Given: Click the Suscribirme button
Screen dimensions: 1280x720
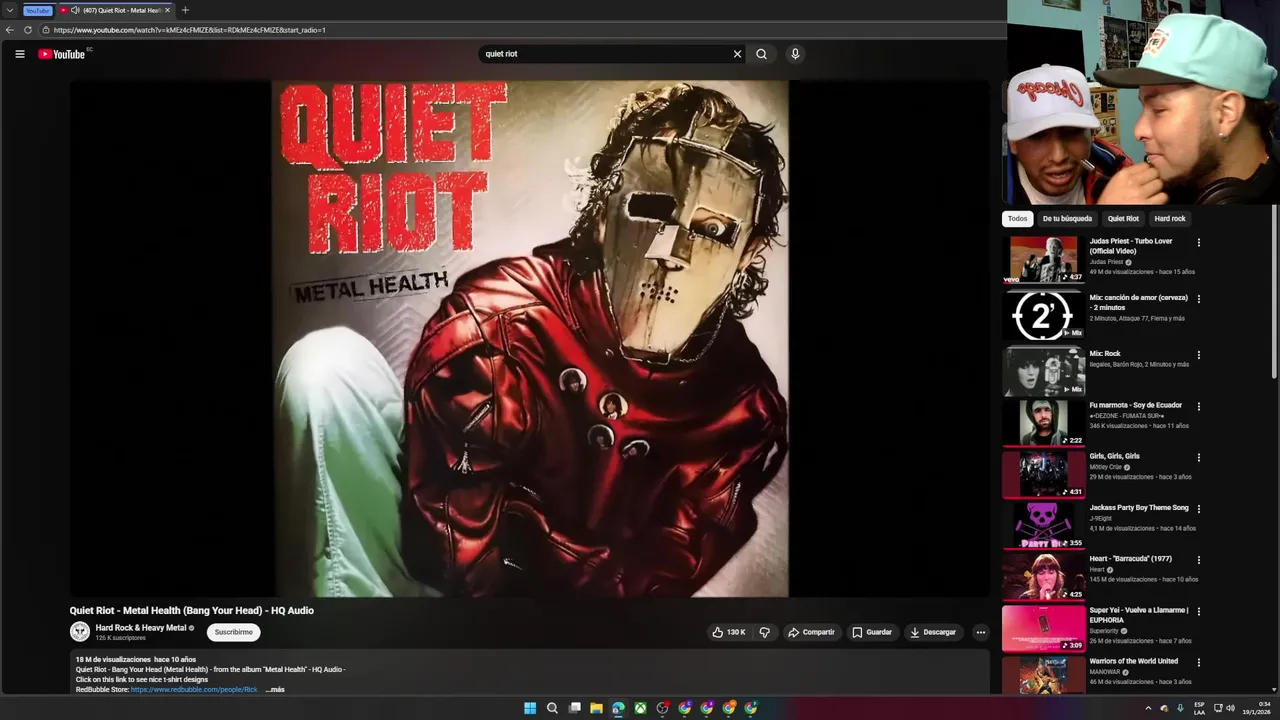Looking at the screenshot, I should (234, 632).
